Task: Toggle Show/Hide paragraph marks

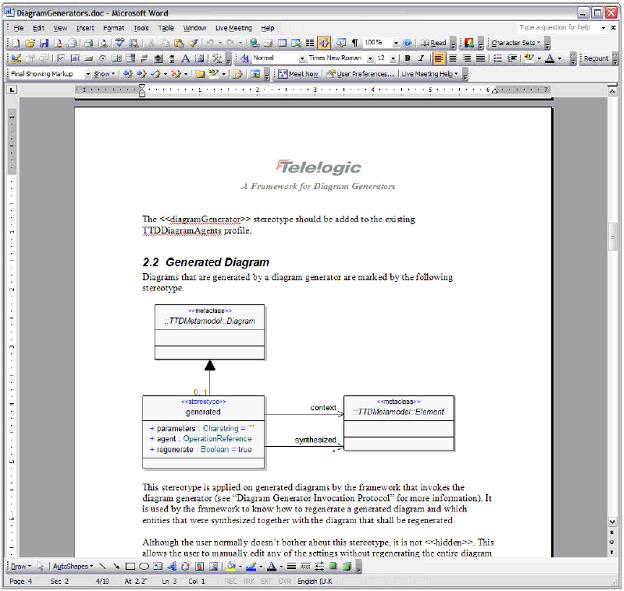Action: click(x=355, y=43)
